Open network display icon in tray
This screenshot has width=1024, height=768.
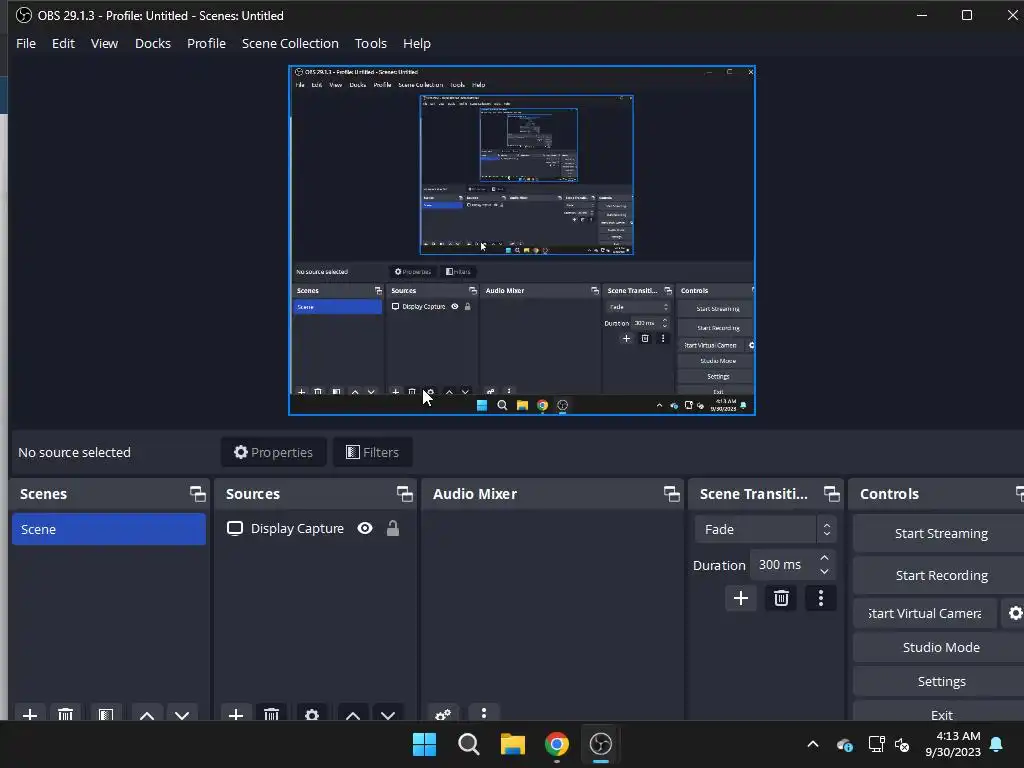tap(876, 744)
